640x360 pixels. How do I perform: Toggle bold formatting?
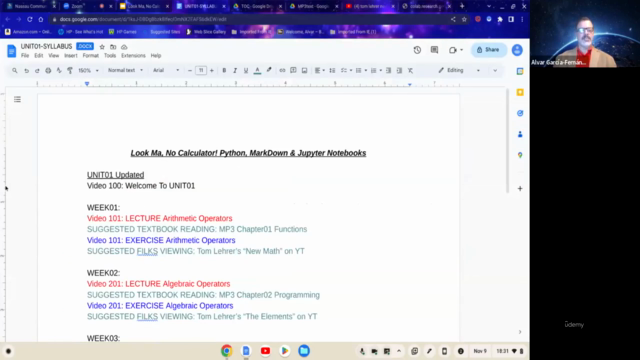[224, 71]
